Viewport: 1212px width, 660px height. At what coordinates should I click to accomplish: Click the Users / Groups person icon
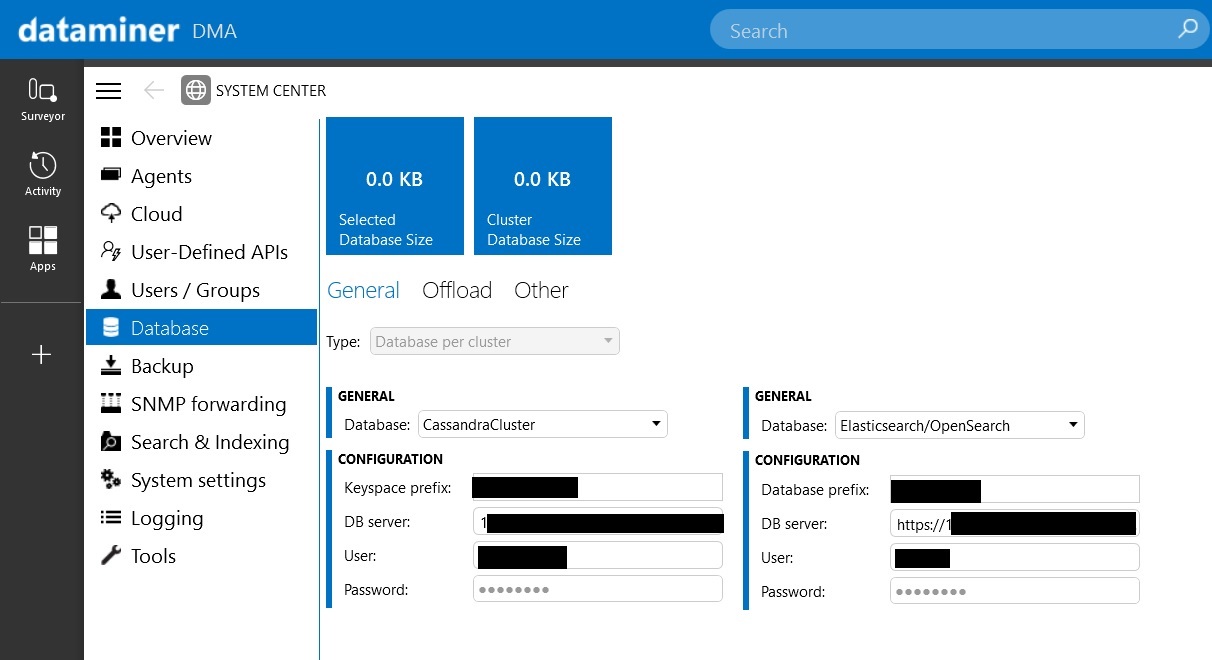pos(111,289)
